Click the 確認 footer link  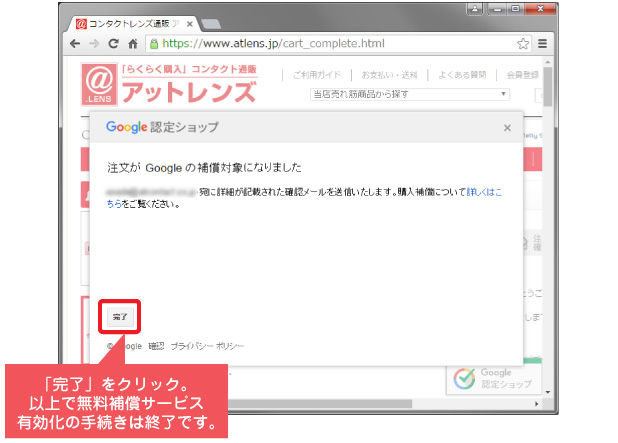[x=156, y=346]
